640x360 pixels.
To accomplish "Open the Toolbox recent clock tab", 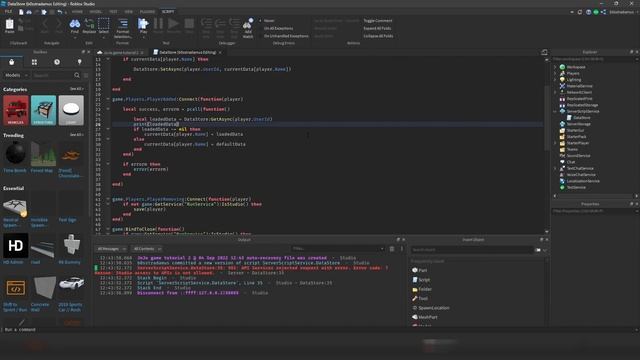I will click(57, 62).
